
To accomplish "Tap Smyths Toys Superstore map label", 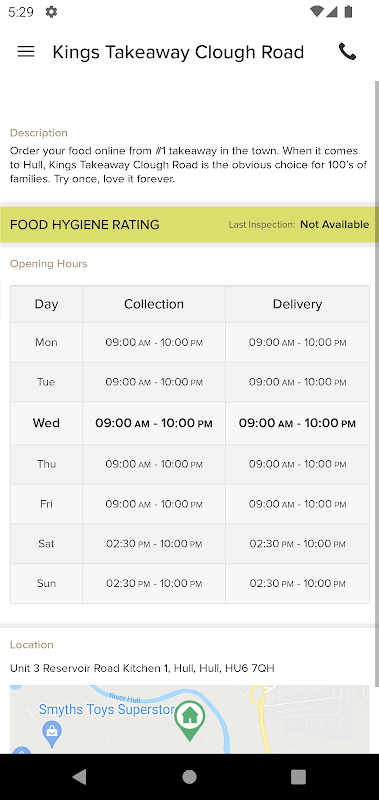I will 107,709.
